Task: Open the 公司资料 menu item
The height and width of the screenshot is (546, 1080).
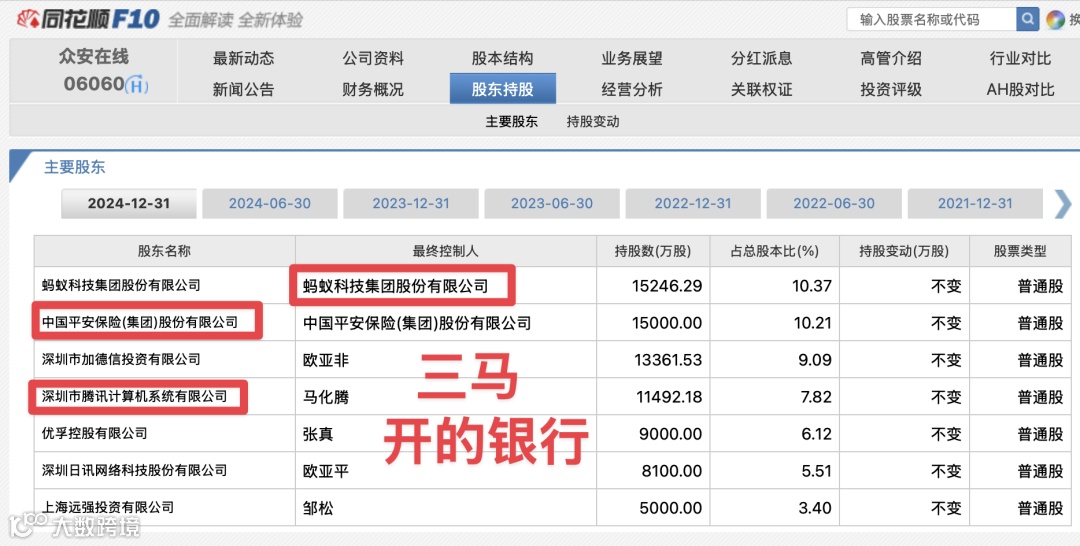Action: 373,59
